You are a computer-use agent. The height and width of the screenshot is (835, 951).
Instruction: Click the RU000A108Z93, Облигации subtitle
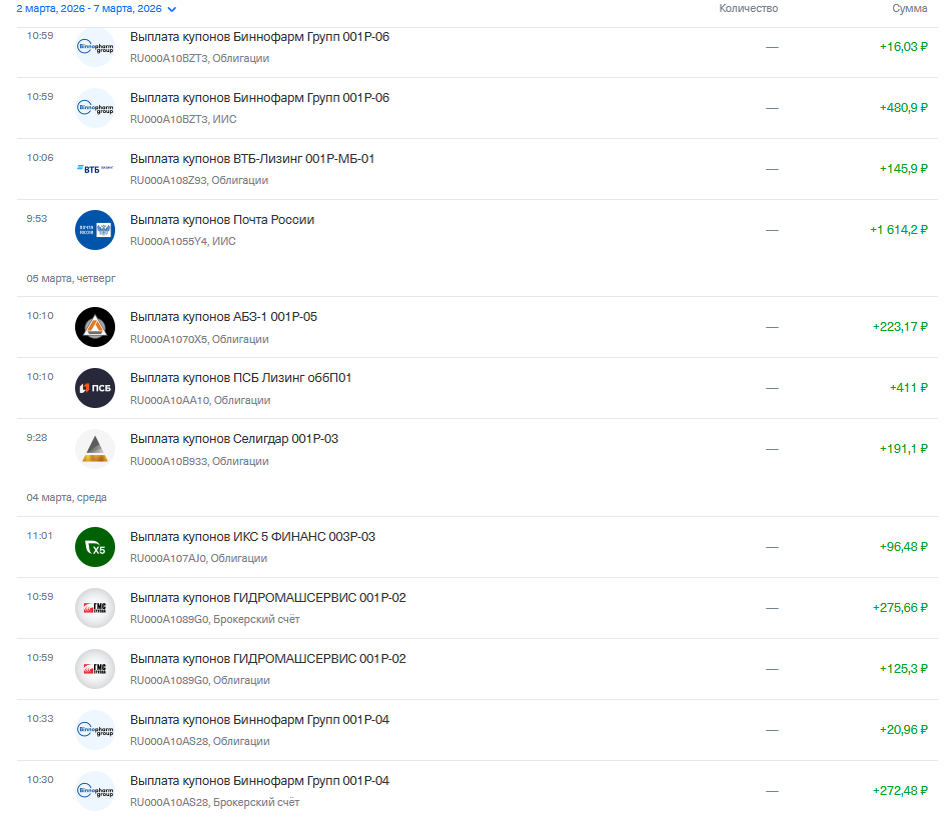199,180
